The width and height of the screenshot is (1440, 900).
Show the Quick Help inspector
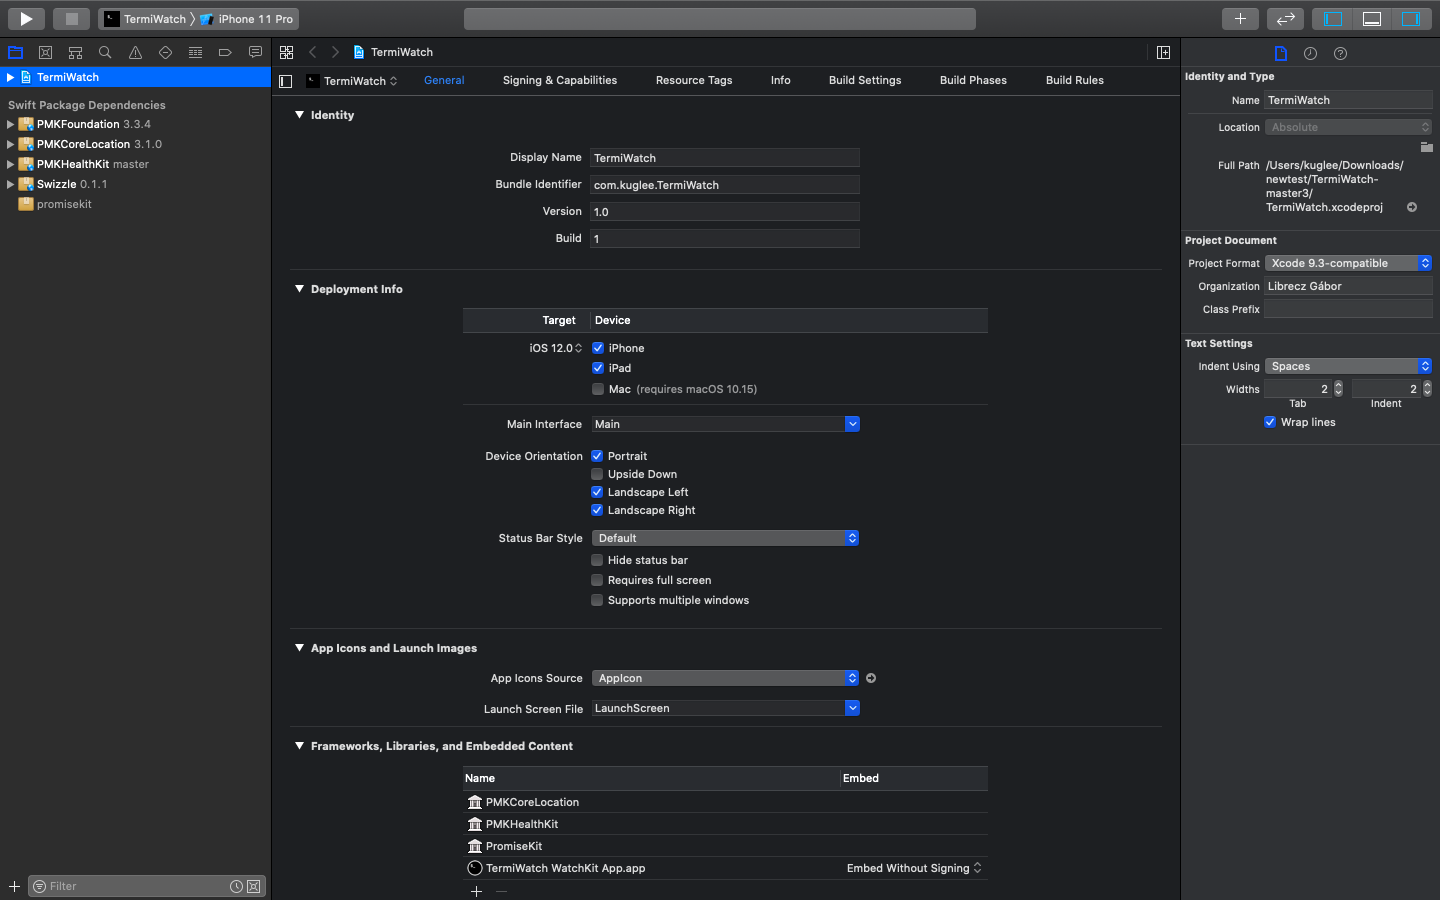click(x=1340, y=53)
